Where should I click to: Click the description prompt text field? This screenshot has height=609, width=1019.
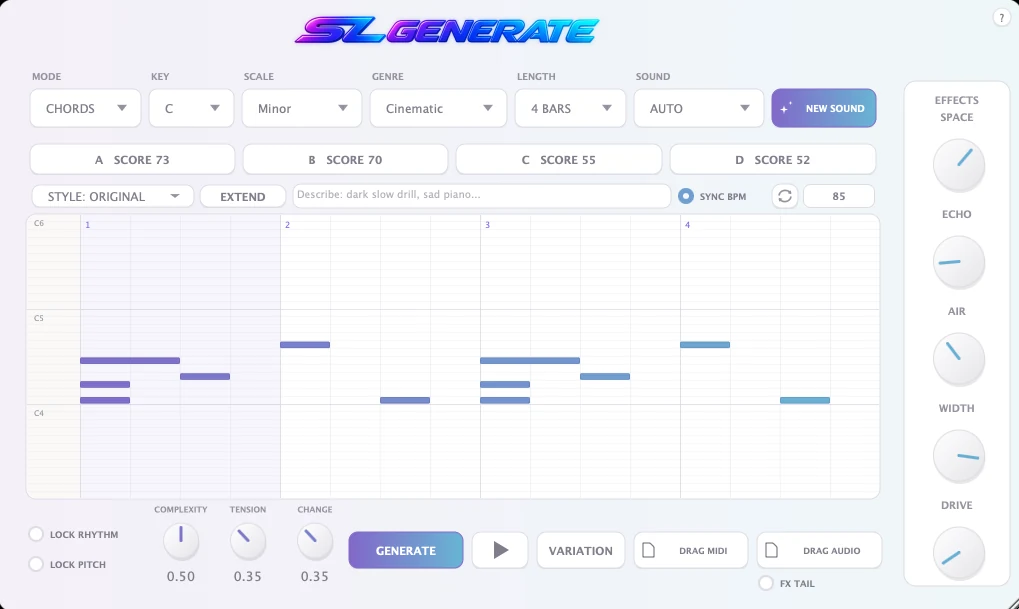481,196
